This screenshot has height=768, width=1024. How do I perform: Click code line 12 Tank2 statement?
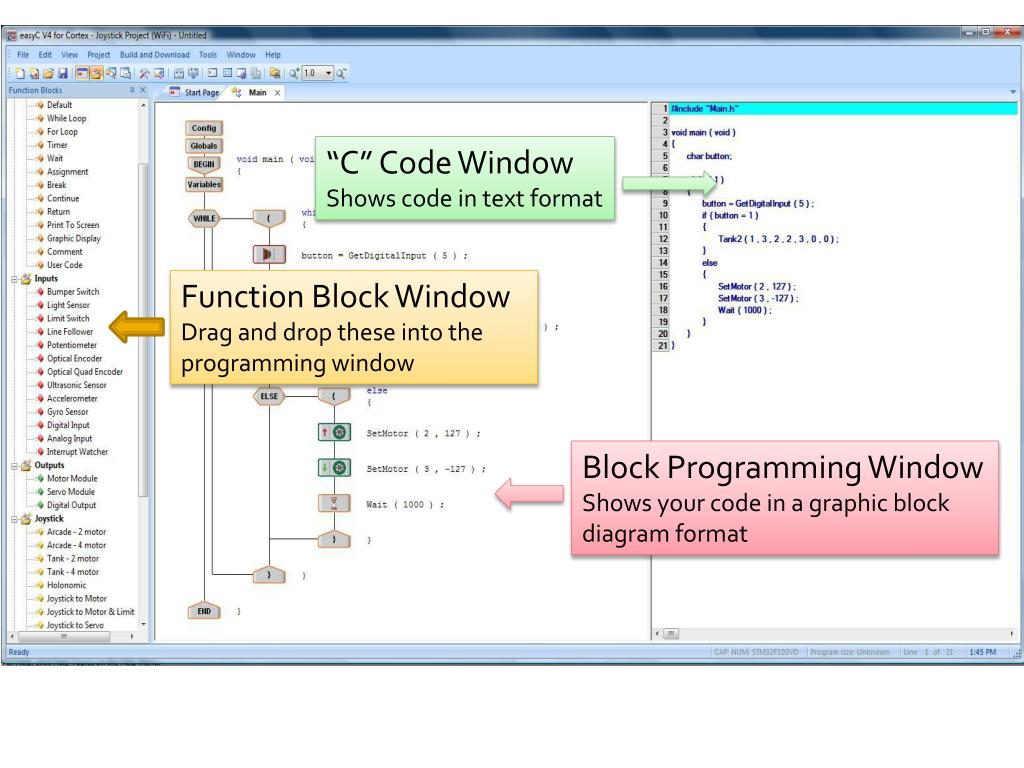pos(778,239)
